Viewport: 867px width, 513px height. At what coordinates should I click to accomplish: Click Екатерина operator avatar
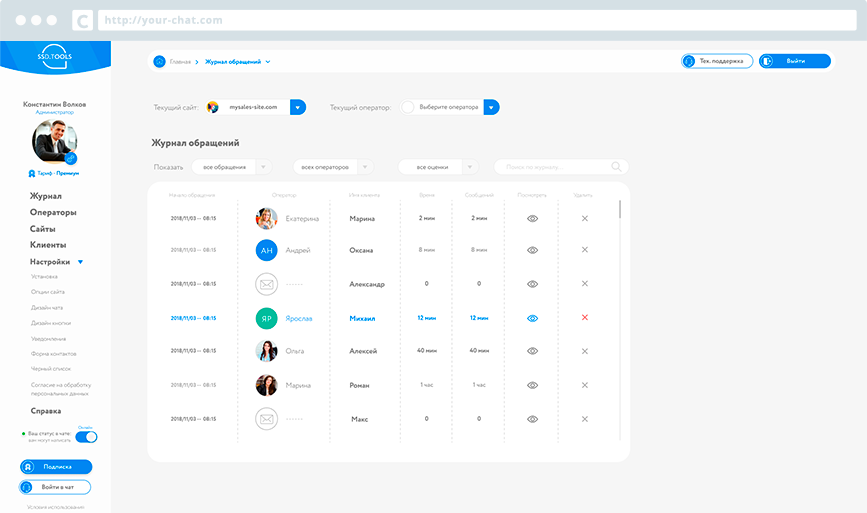pos(267,218)
